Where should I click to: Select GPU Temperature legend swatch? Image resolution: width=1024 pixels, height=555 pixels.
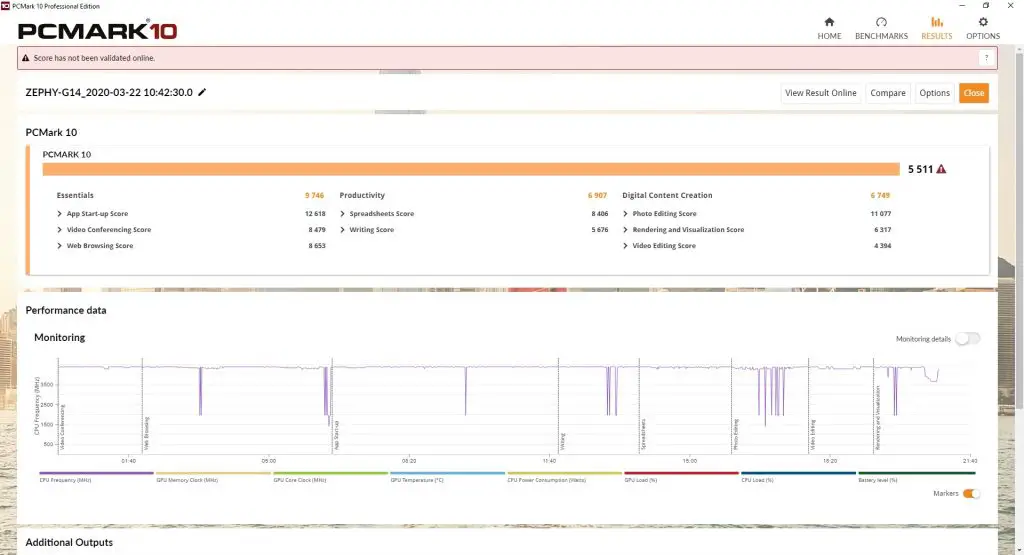point(447,473)
